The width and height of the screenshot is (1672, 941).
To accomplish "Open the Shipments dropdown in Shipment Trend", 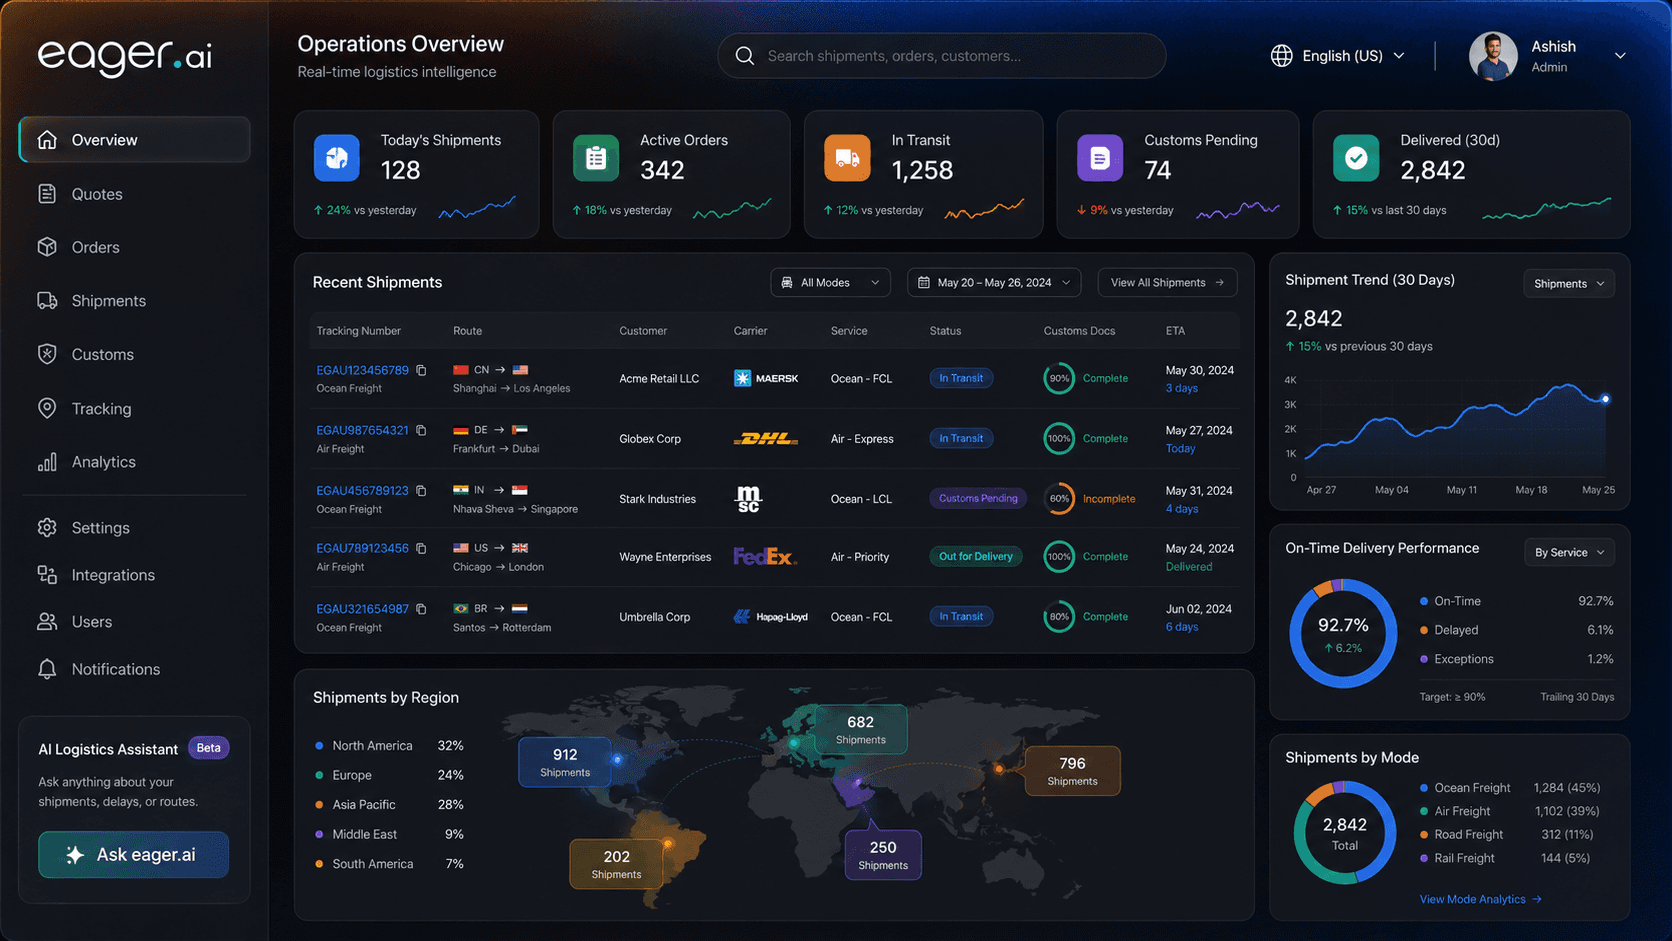I will 1568,284.
